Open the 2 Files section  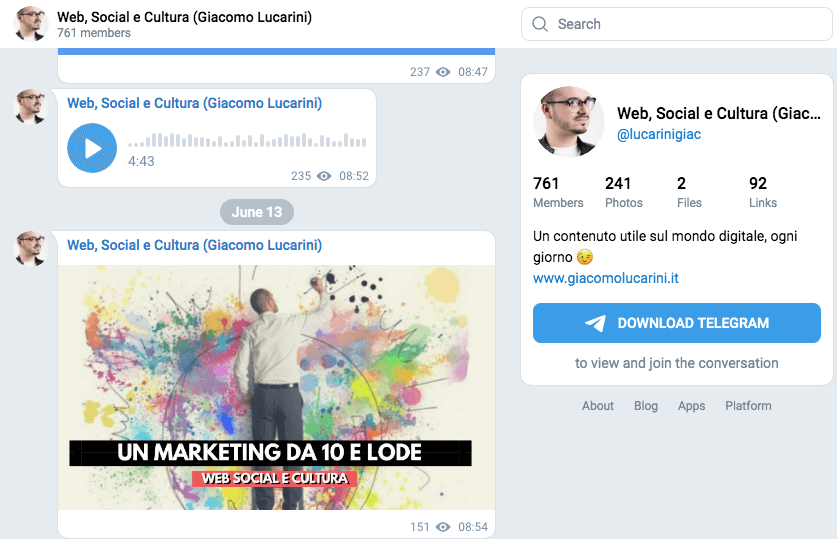(x=690, y=192)
